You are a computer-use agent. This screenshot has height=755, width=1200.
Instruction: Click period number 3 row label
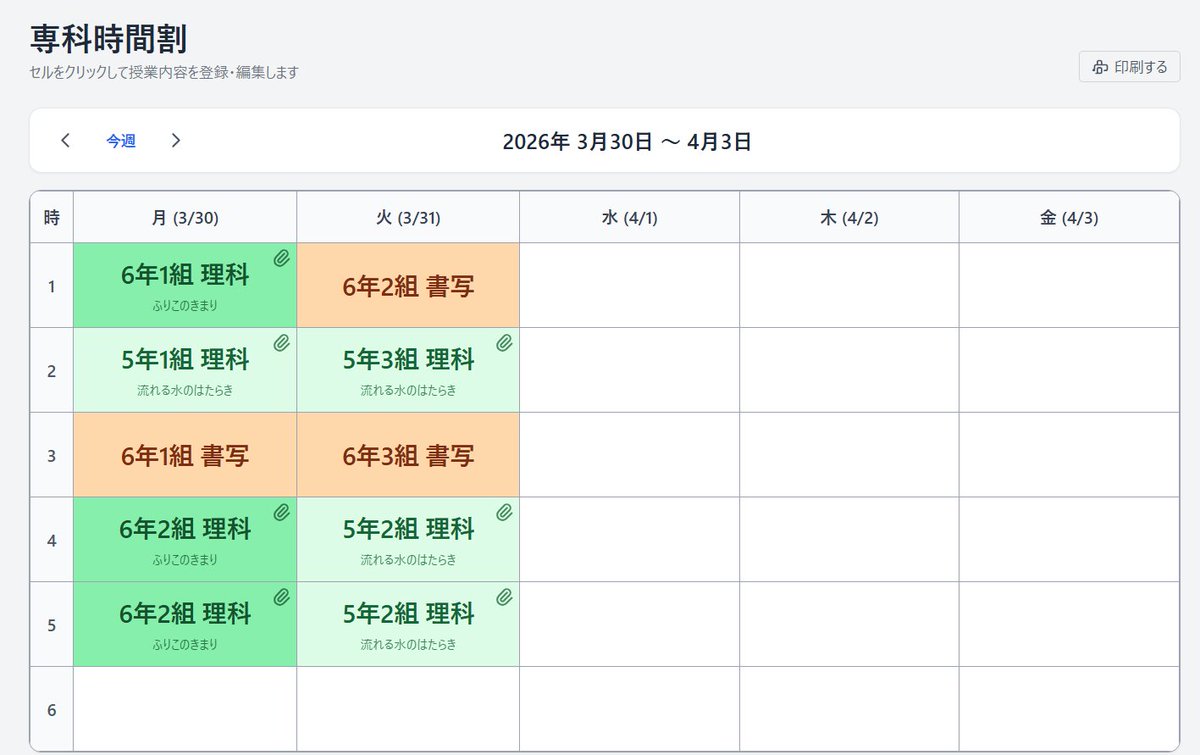[x=52, y=456]
